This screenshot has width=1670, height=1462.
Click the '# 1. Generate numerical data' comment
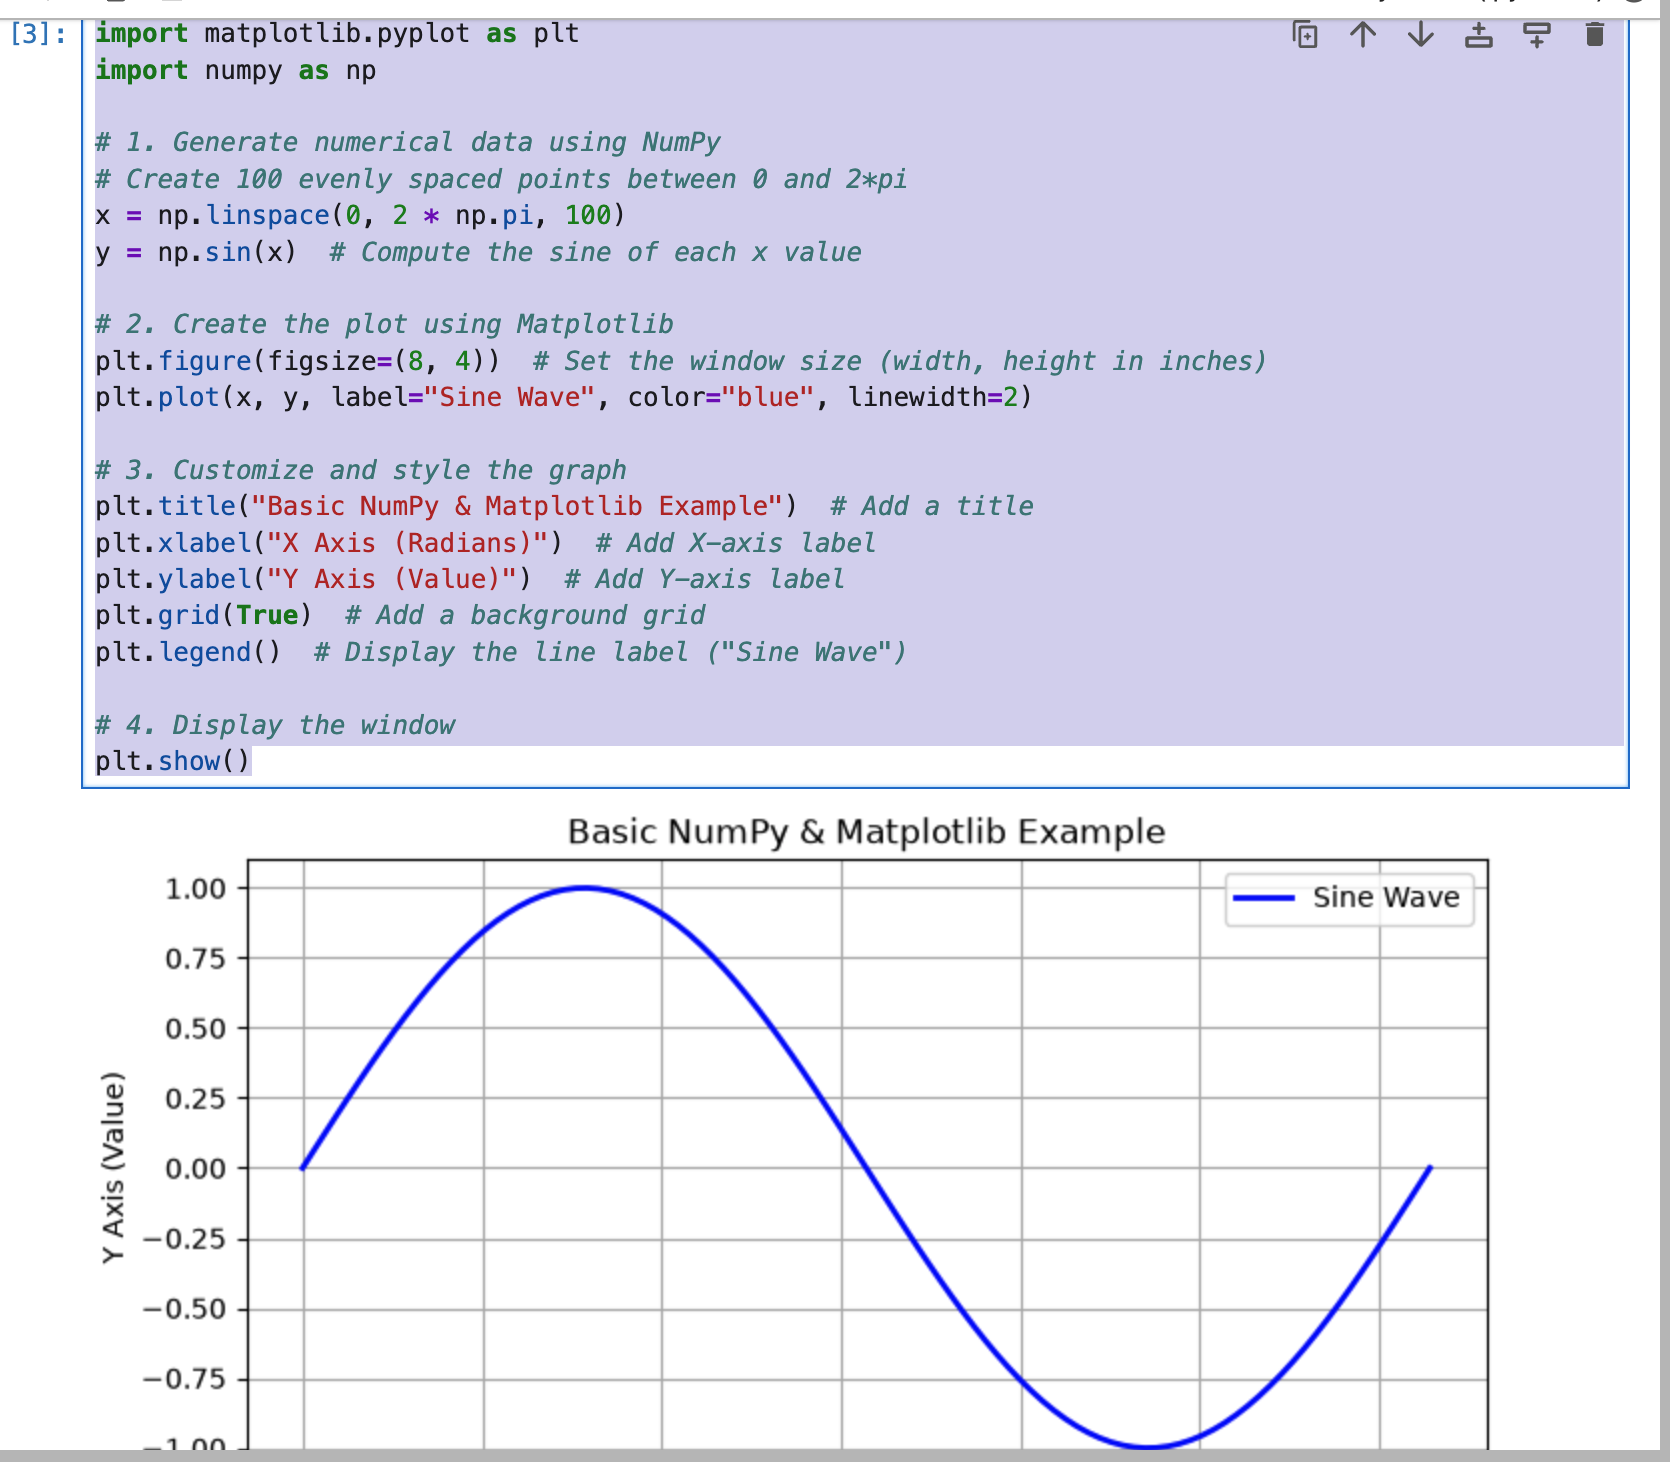pos(408,143)
